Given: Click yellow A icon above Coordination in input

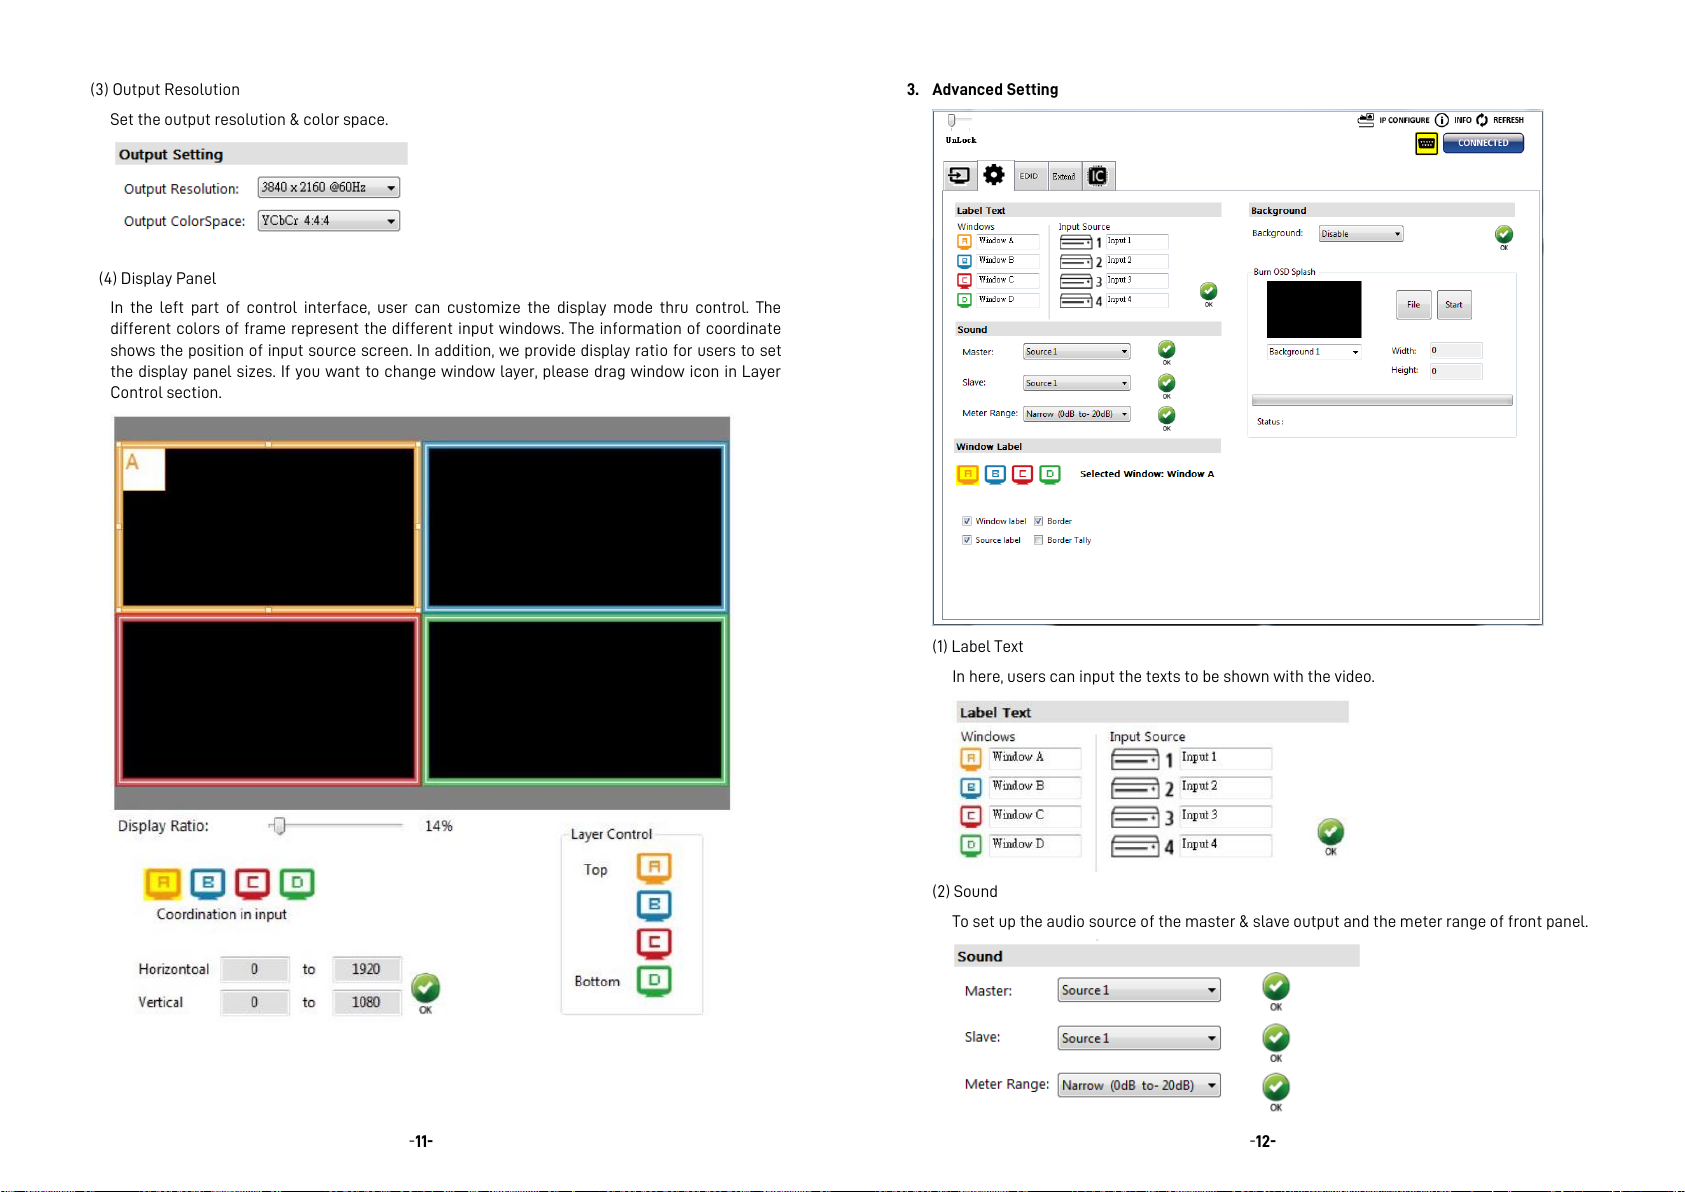Looking at the screenshot, I should click(x=163, y=883).
